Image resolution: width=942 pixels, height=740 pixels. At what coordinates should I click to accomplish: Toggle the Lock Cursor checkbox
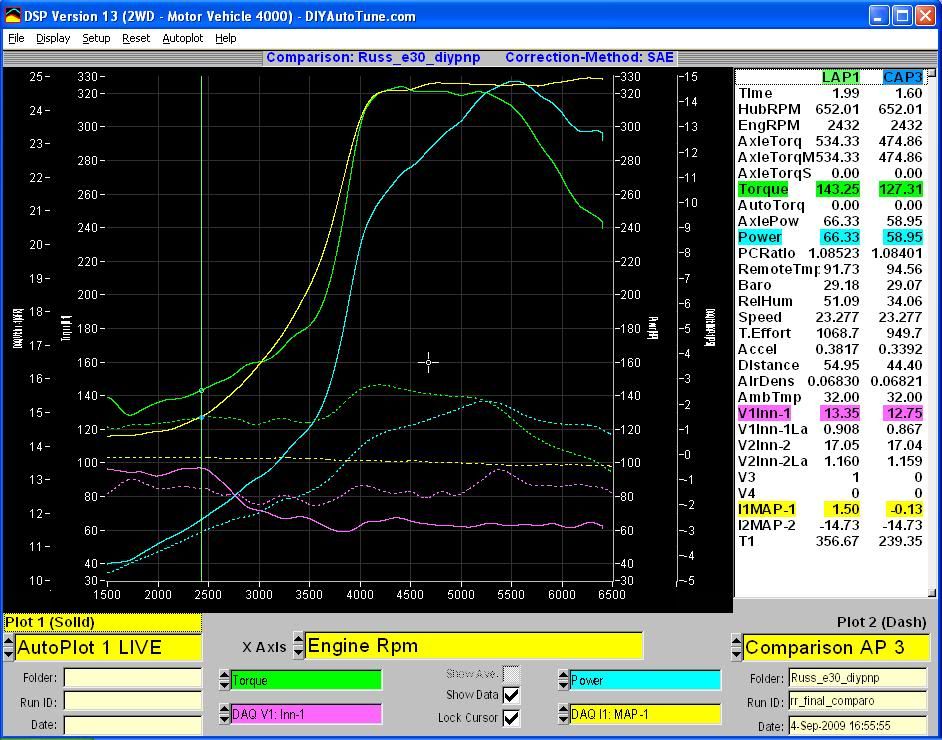pyautogui.click(x=511, y=718)
